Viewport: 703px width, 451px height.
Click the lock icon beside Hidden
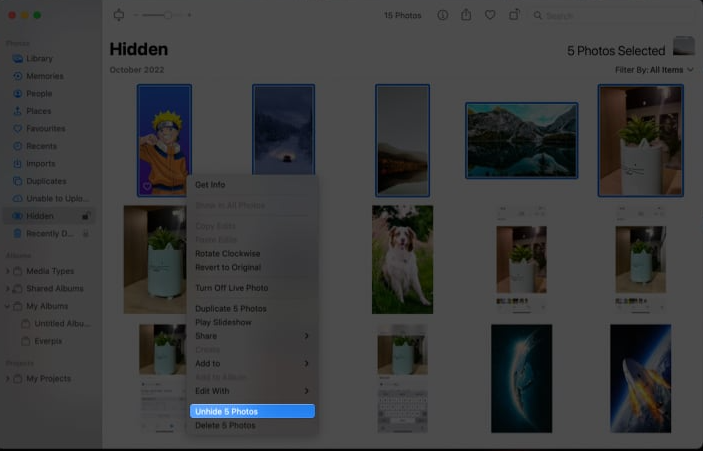pos(86,216)
